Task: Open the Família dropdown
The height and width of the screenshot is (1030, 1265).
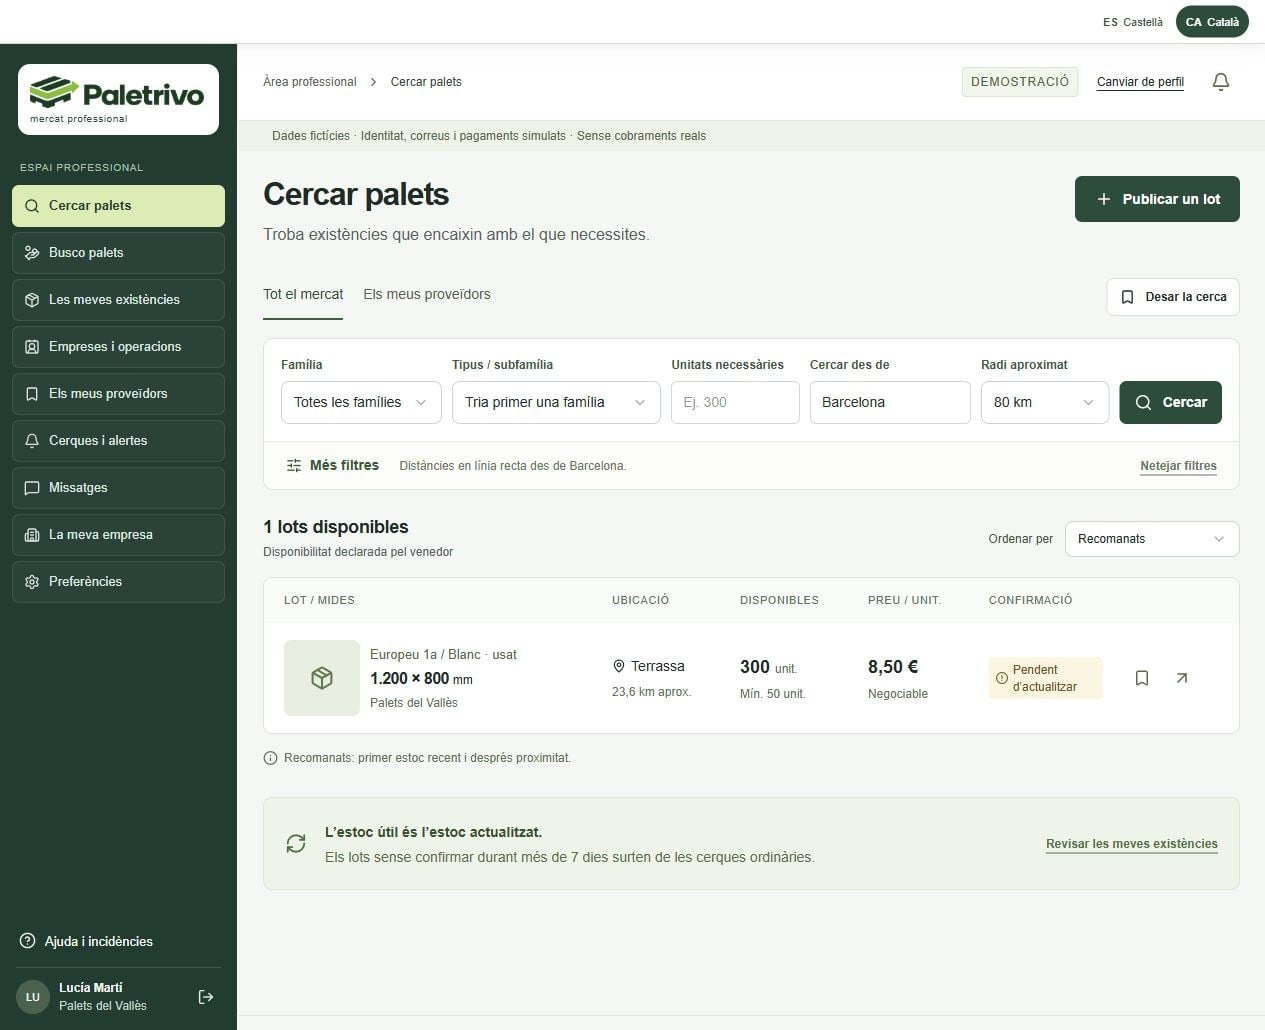Action: coord(361,402)
